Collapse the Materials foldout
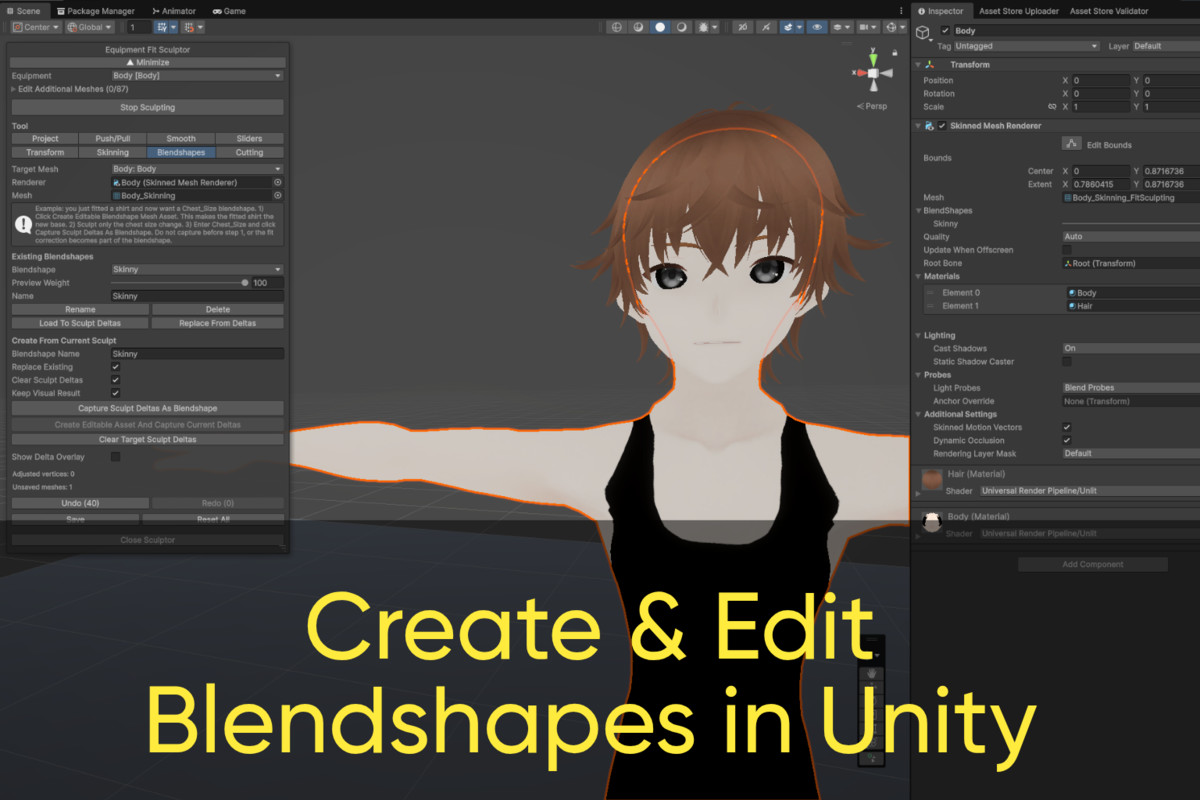 918,276
